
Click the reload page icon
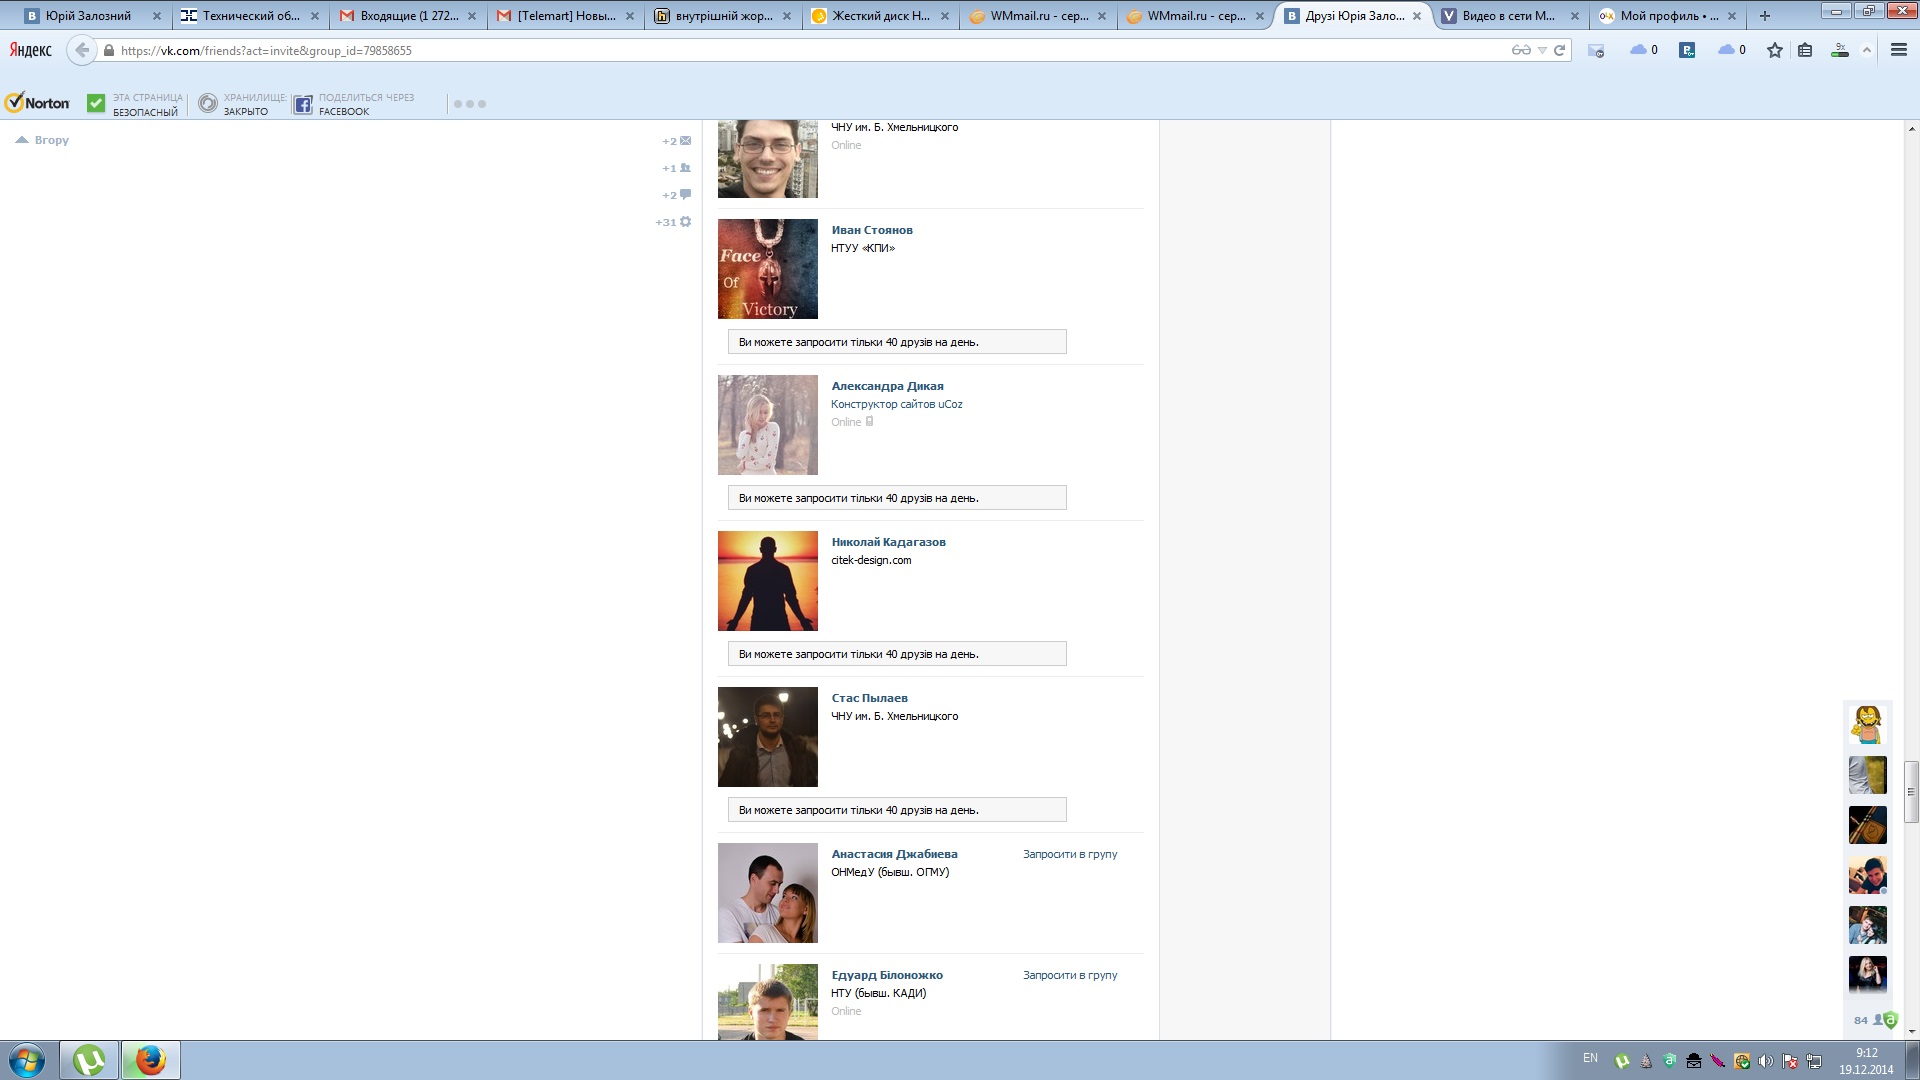(x=1559, y=50)
